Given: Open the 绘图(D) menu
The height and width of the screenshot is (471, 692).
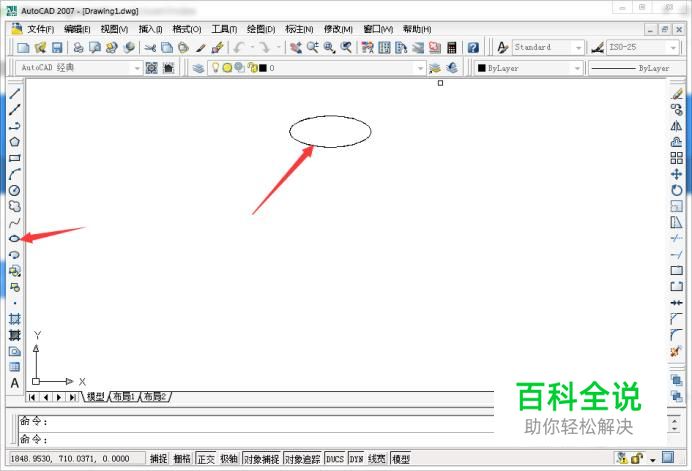Looking at the screenshot, I should point(261,29).
